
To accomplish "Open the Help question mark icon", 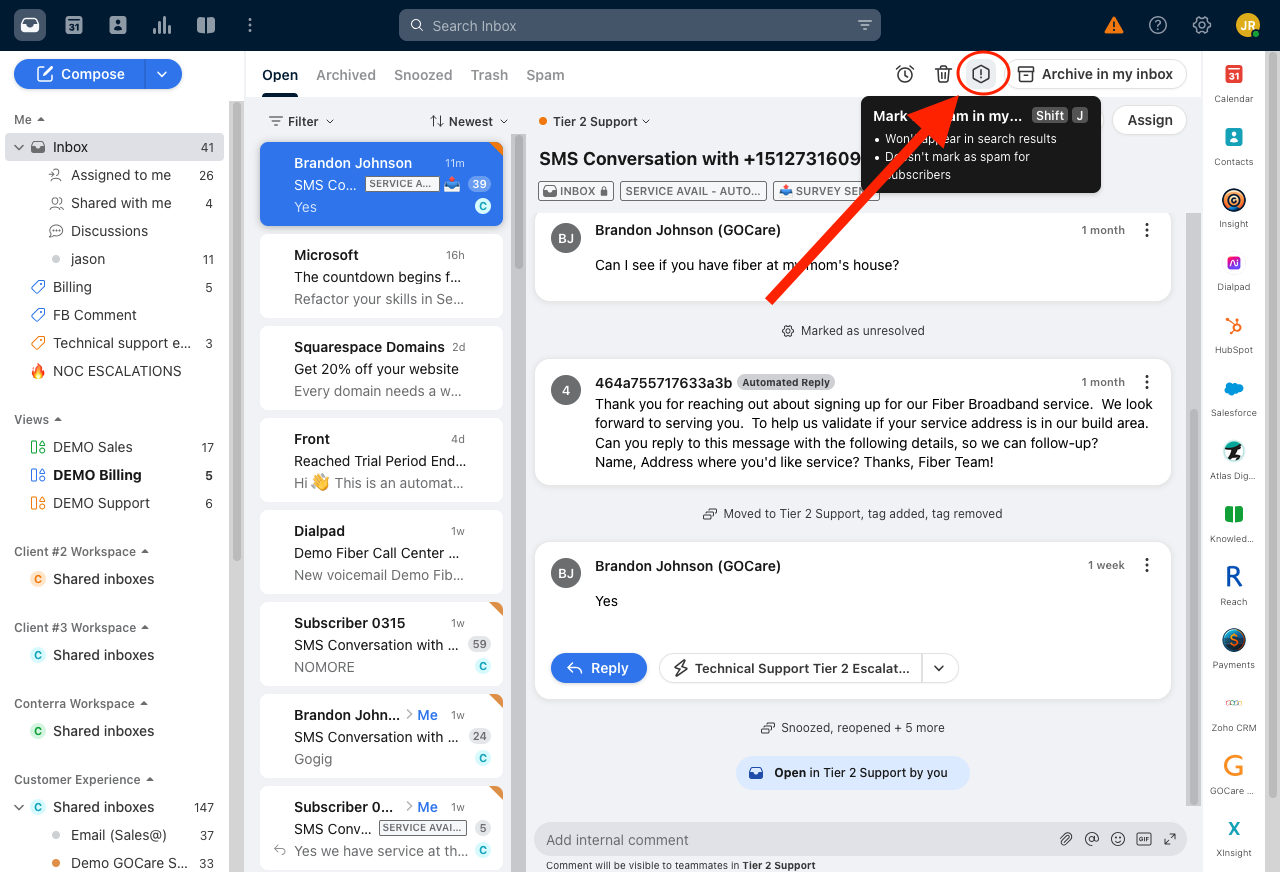I will tap(1158, 25).
